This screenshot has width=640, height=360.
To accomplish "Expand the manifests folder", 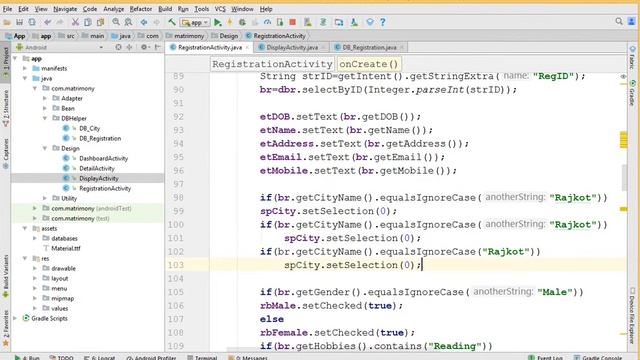I will tap(25, 69).
